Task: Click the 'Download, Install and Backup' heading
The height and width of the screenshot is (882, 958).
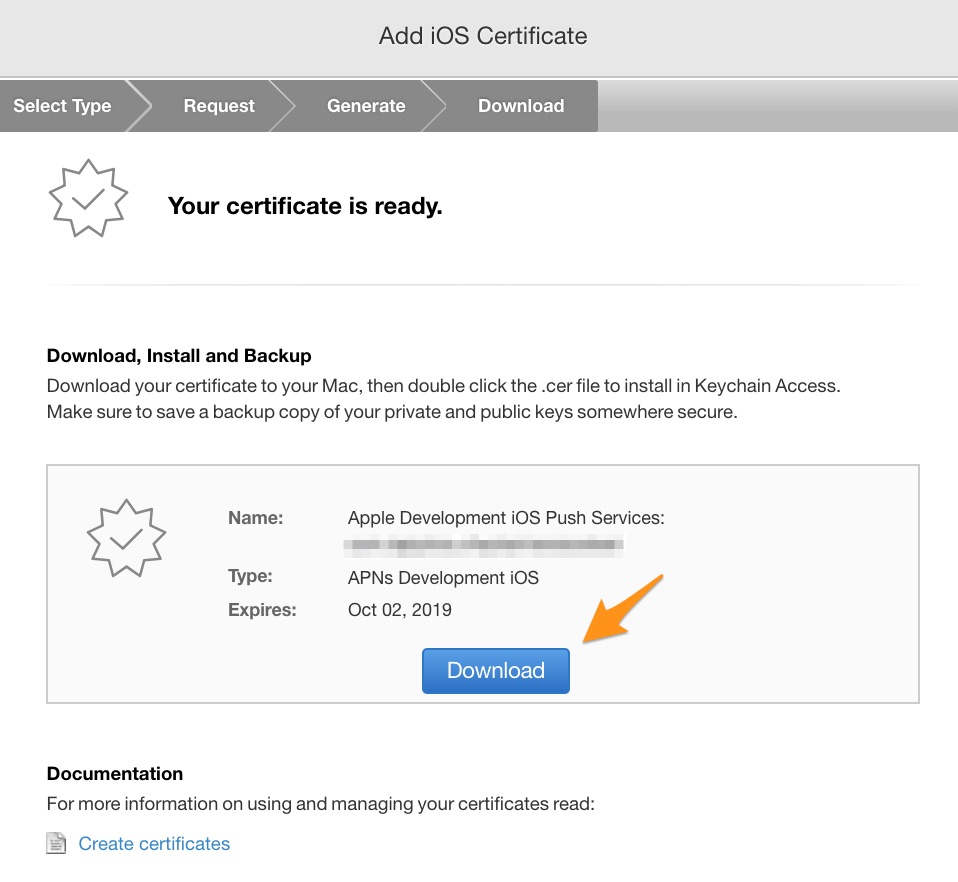Action: (x=179, y=355)
